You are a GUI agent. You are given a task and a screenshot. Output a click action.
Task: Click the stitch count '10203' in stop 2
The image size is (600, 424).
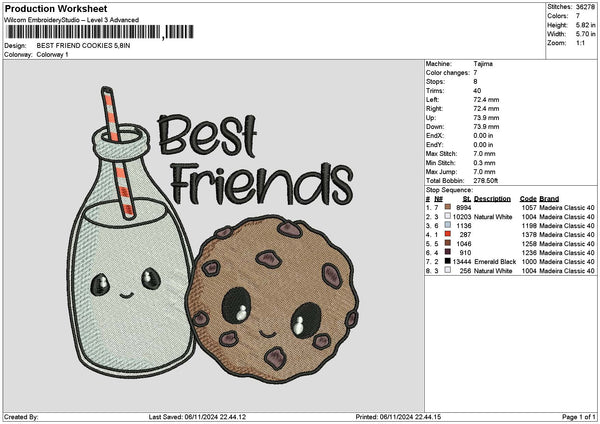point(462,217)
